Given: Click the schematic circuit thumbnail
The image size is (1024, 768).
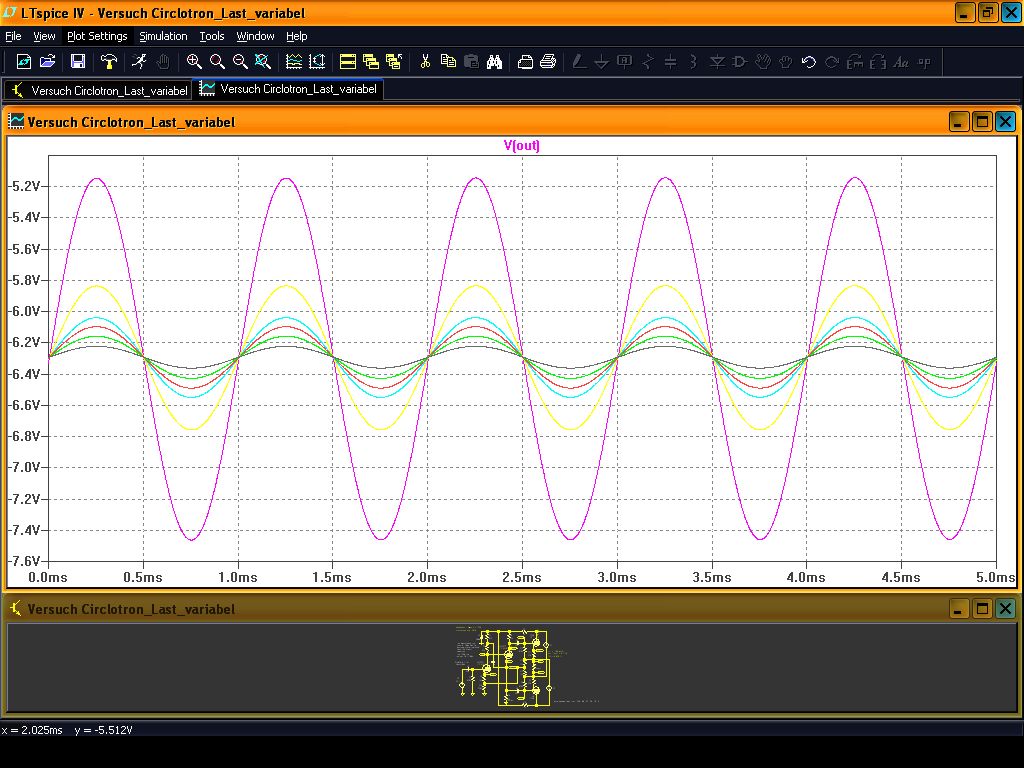Looking at the screenshot, I should [512, 667].
